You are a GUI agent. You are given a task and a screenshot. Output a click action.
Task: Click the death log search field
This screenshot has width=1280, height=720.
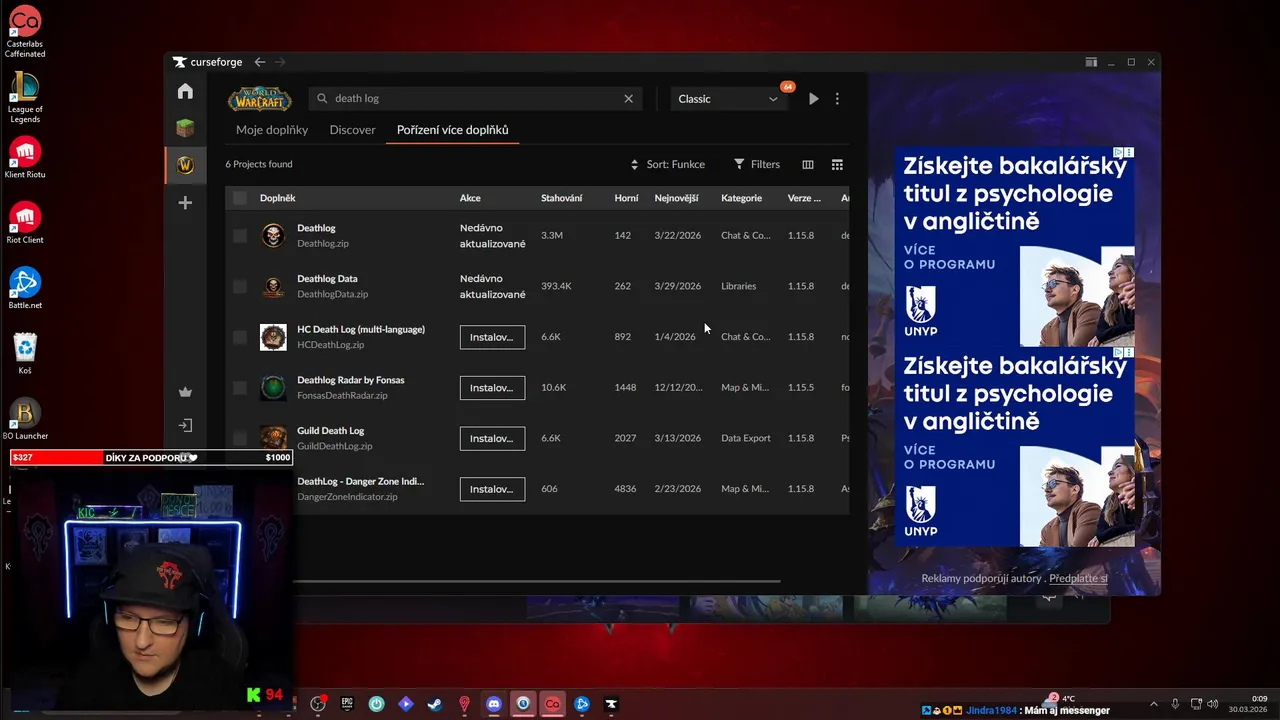[x=475, y=99]
